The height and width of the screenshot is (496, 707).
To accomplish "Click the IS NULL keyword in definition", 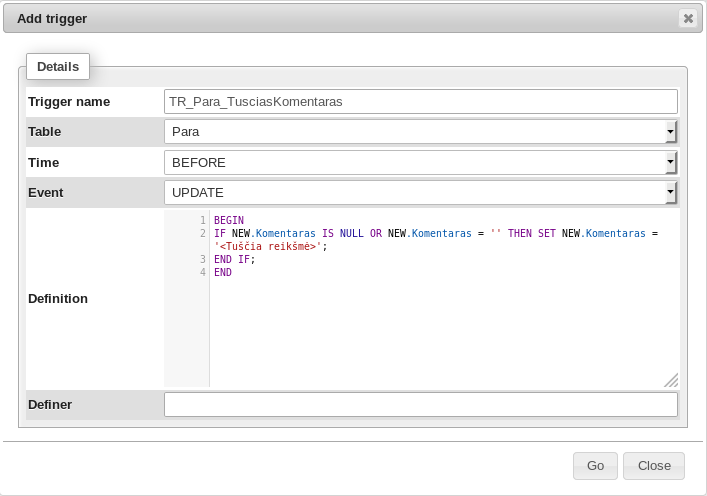I will click(x=343, y=233).
